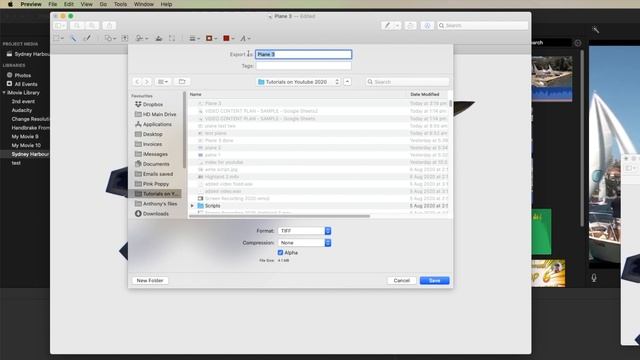The height and width of the screenshot is (360, 640).
Task: Open the Format dropdown showing TIFF
Action: click(x=304, y=231)
